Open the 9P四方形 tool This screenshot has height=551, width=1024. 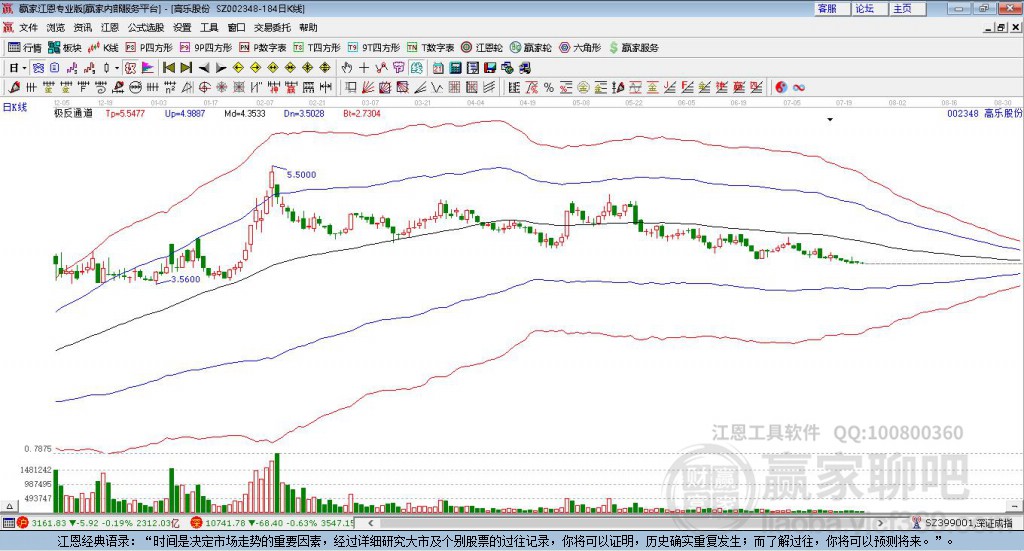(x=206, y=48)
